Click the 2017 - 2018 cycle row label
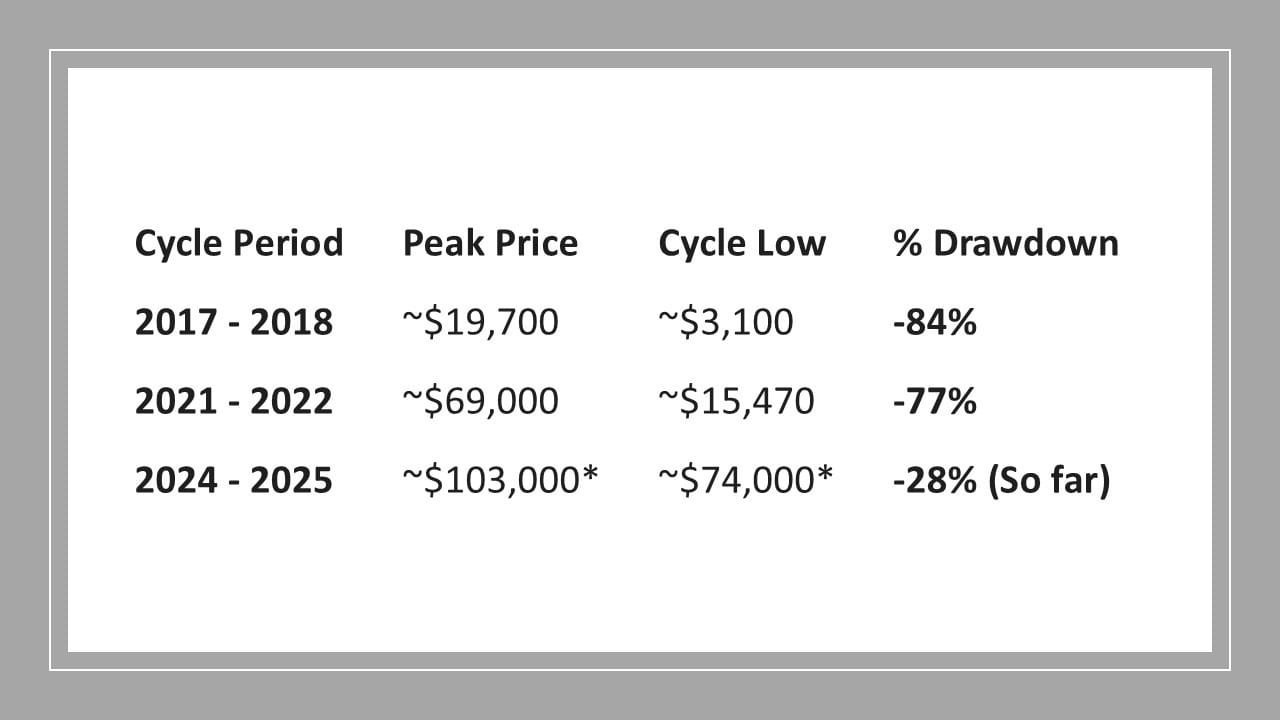This screenshot has height=720, width=1280. point(233,322)
